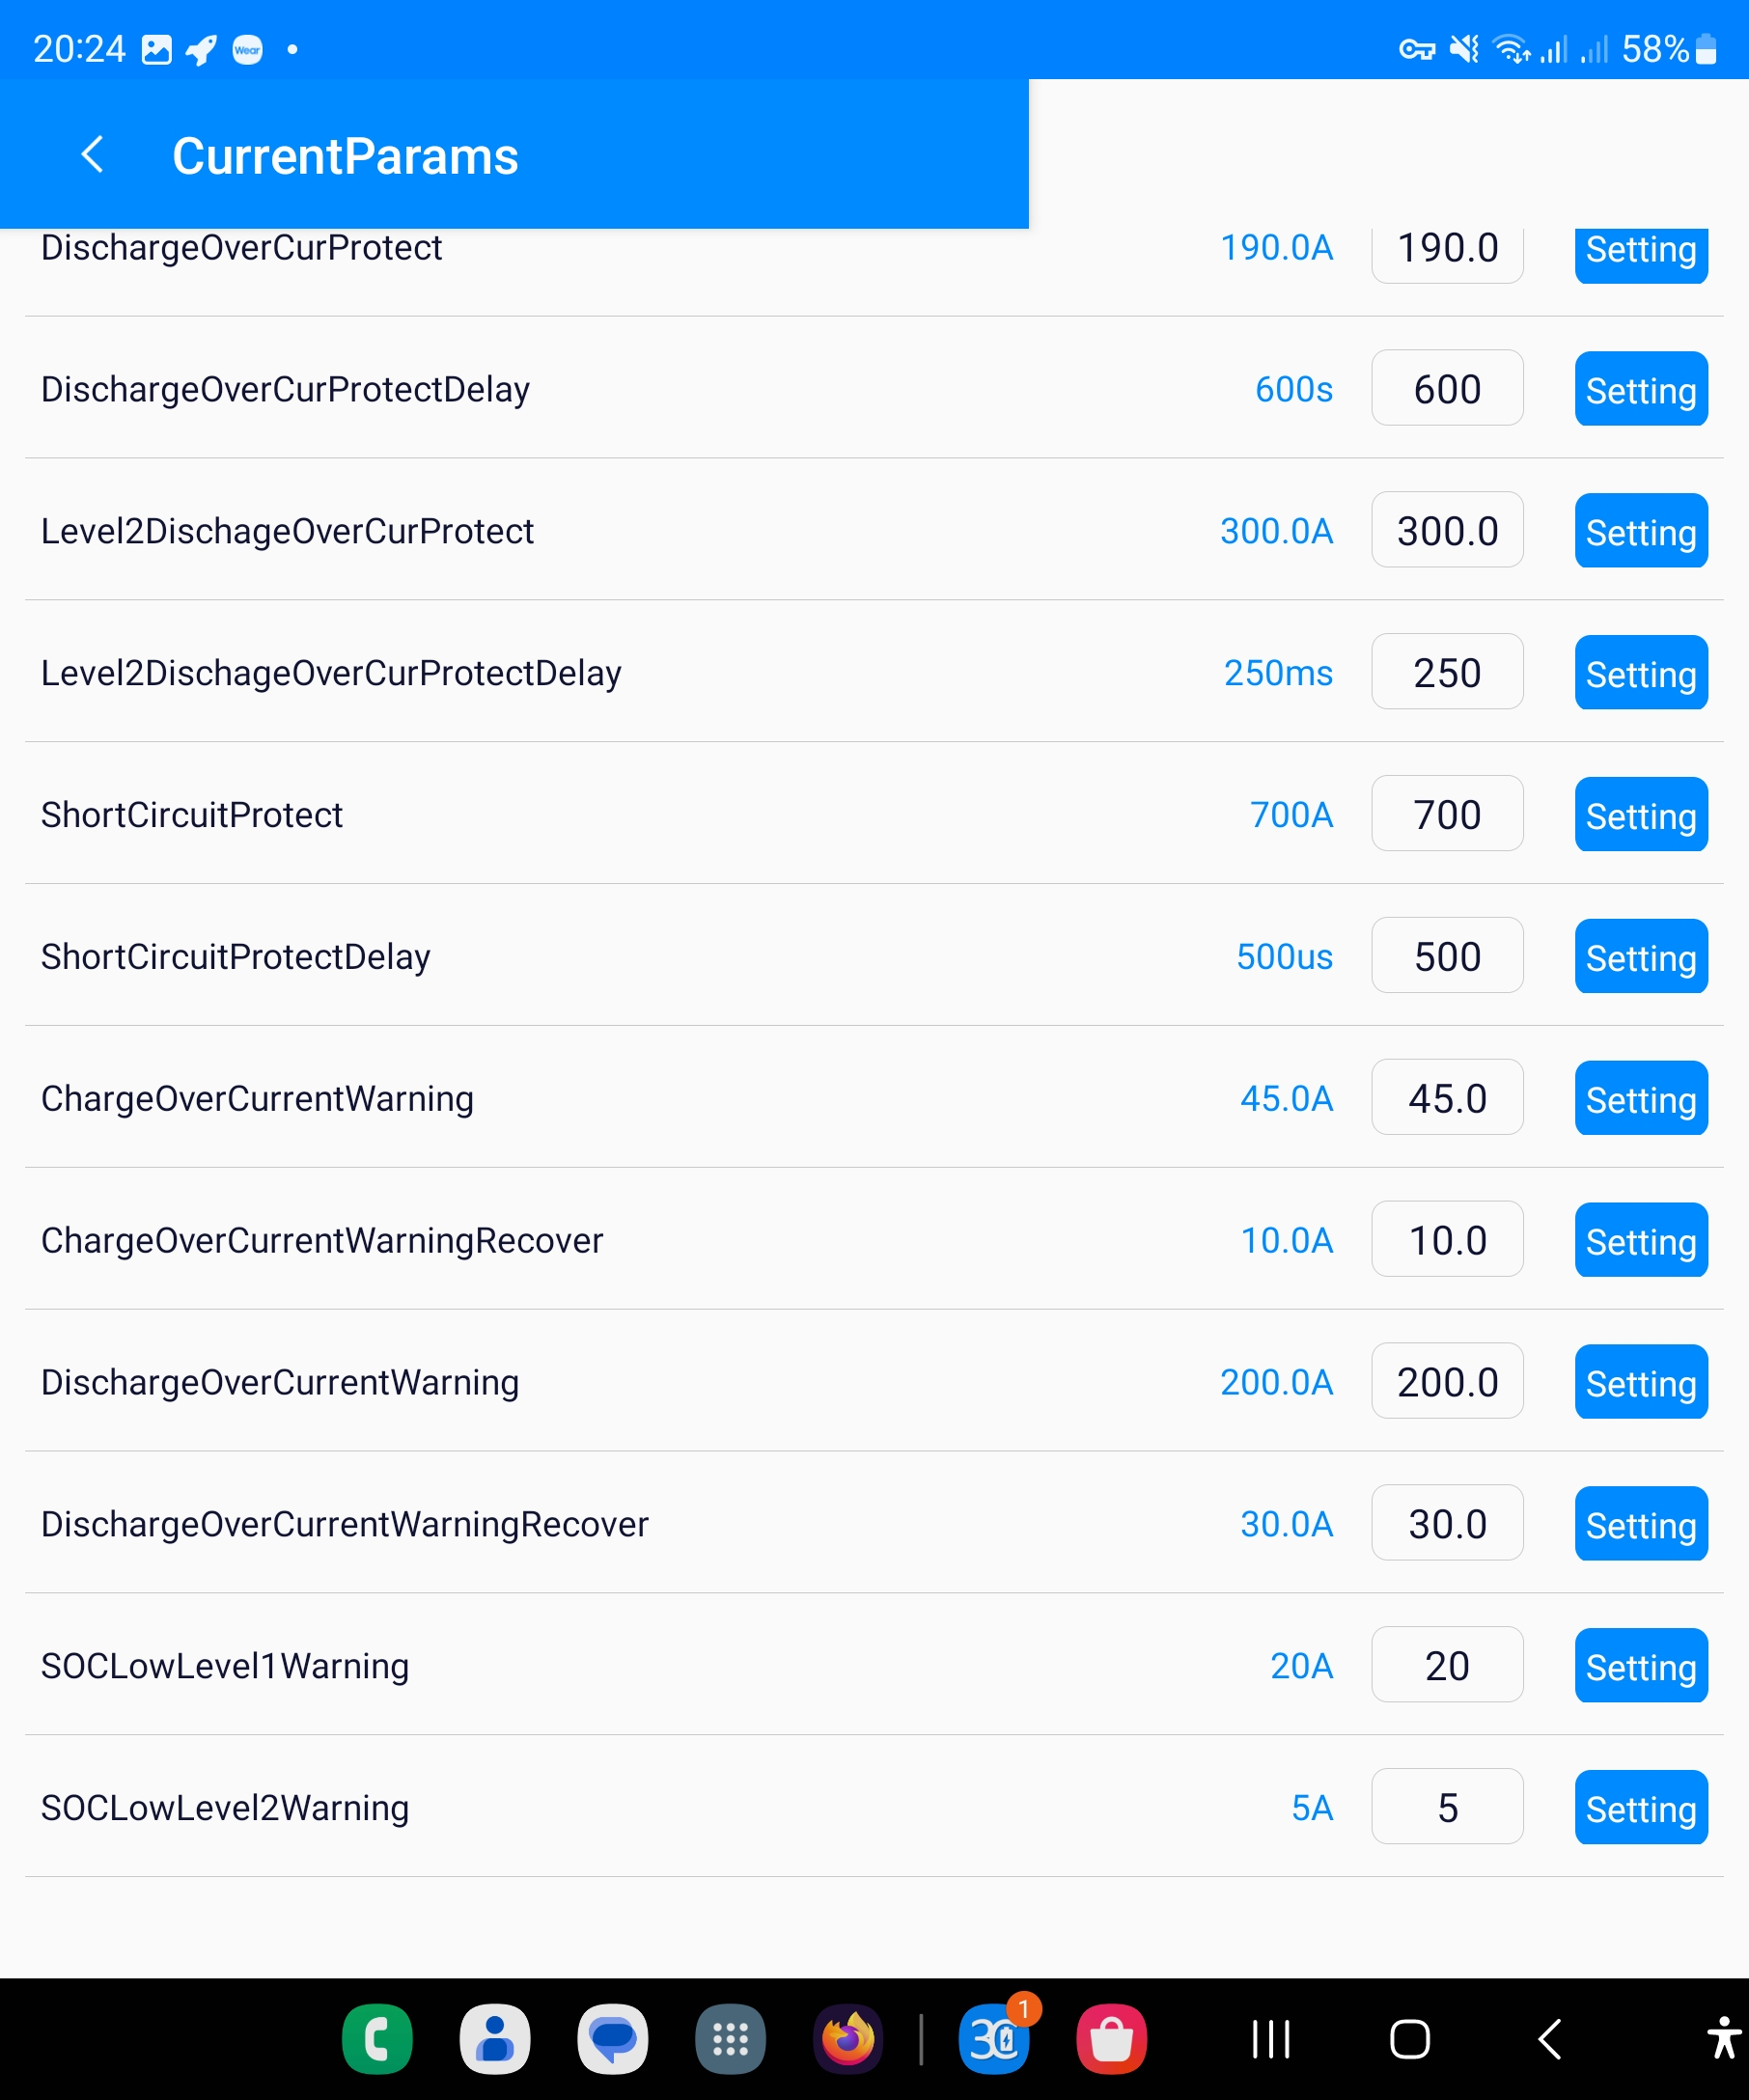
Task: Select the DischargeOverCurrentWarning value box
Action: 1447,1381
